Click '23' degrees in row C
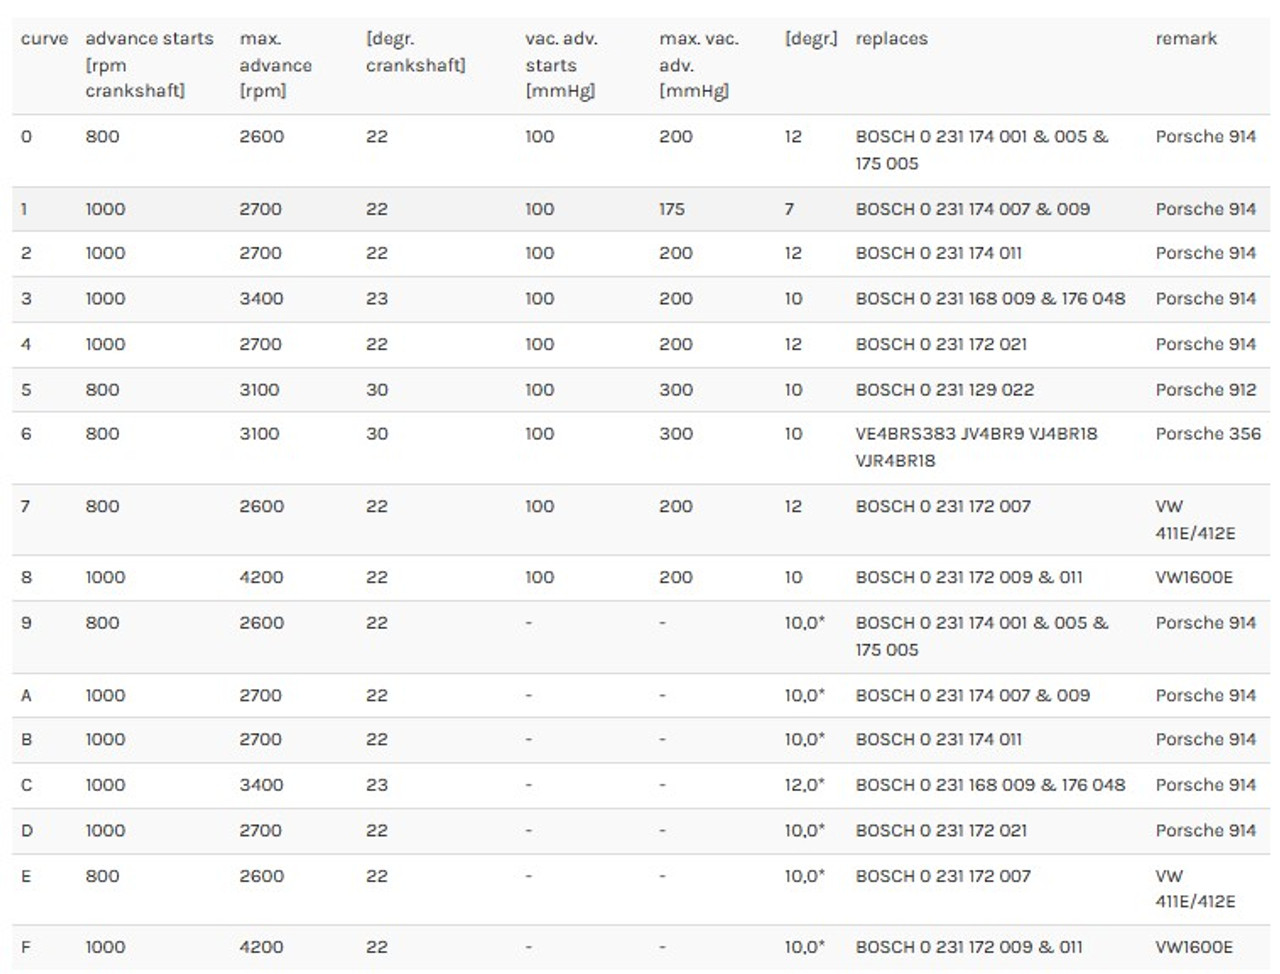This screenshot has width=1280, height=974. point(376,785)
